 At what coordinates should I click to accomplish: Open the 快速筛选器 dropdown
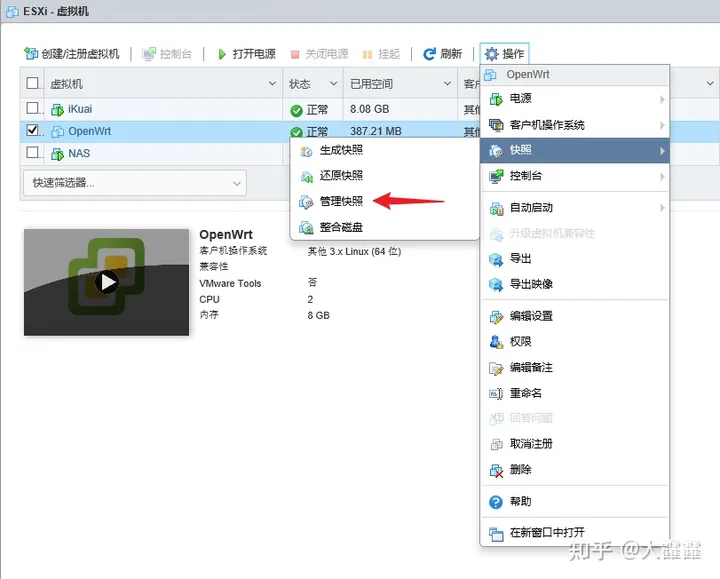tap(133, 183)
